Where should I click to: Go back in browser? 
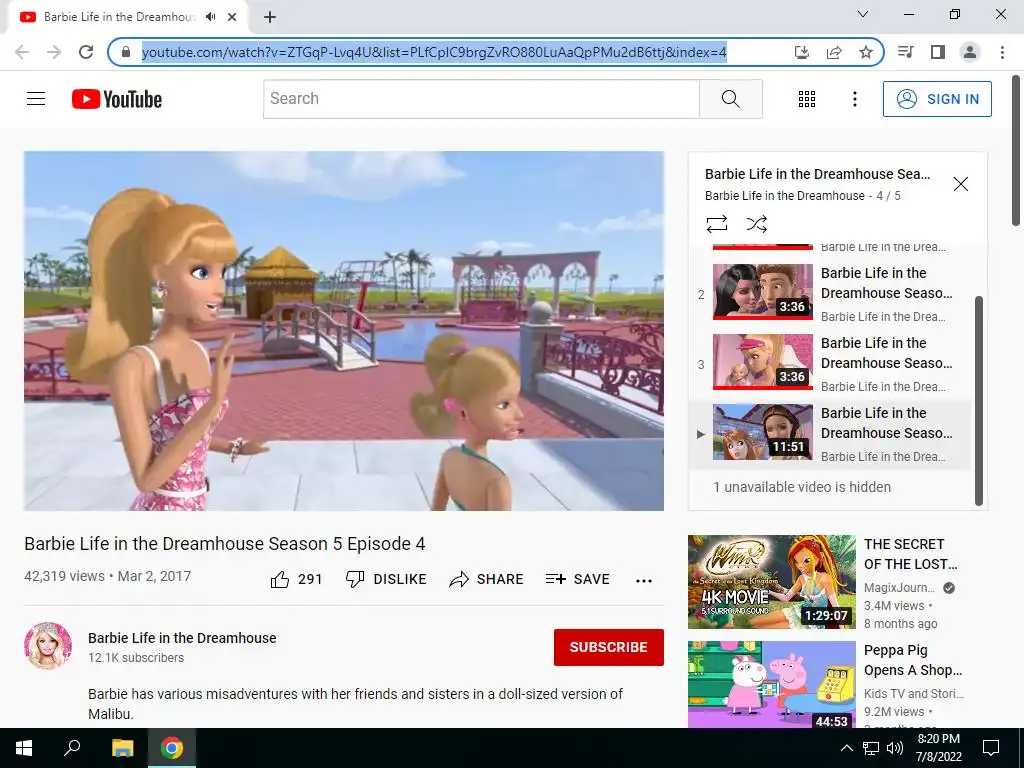[22, 52]
